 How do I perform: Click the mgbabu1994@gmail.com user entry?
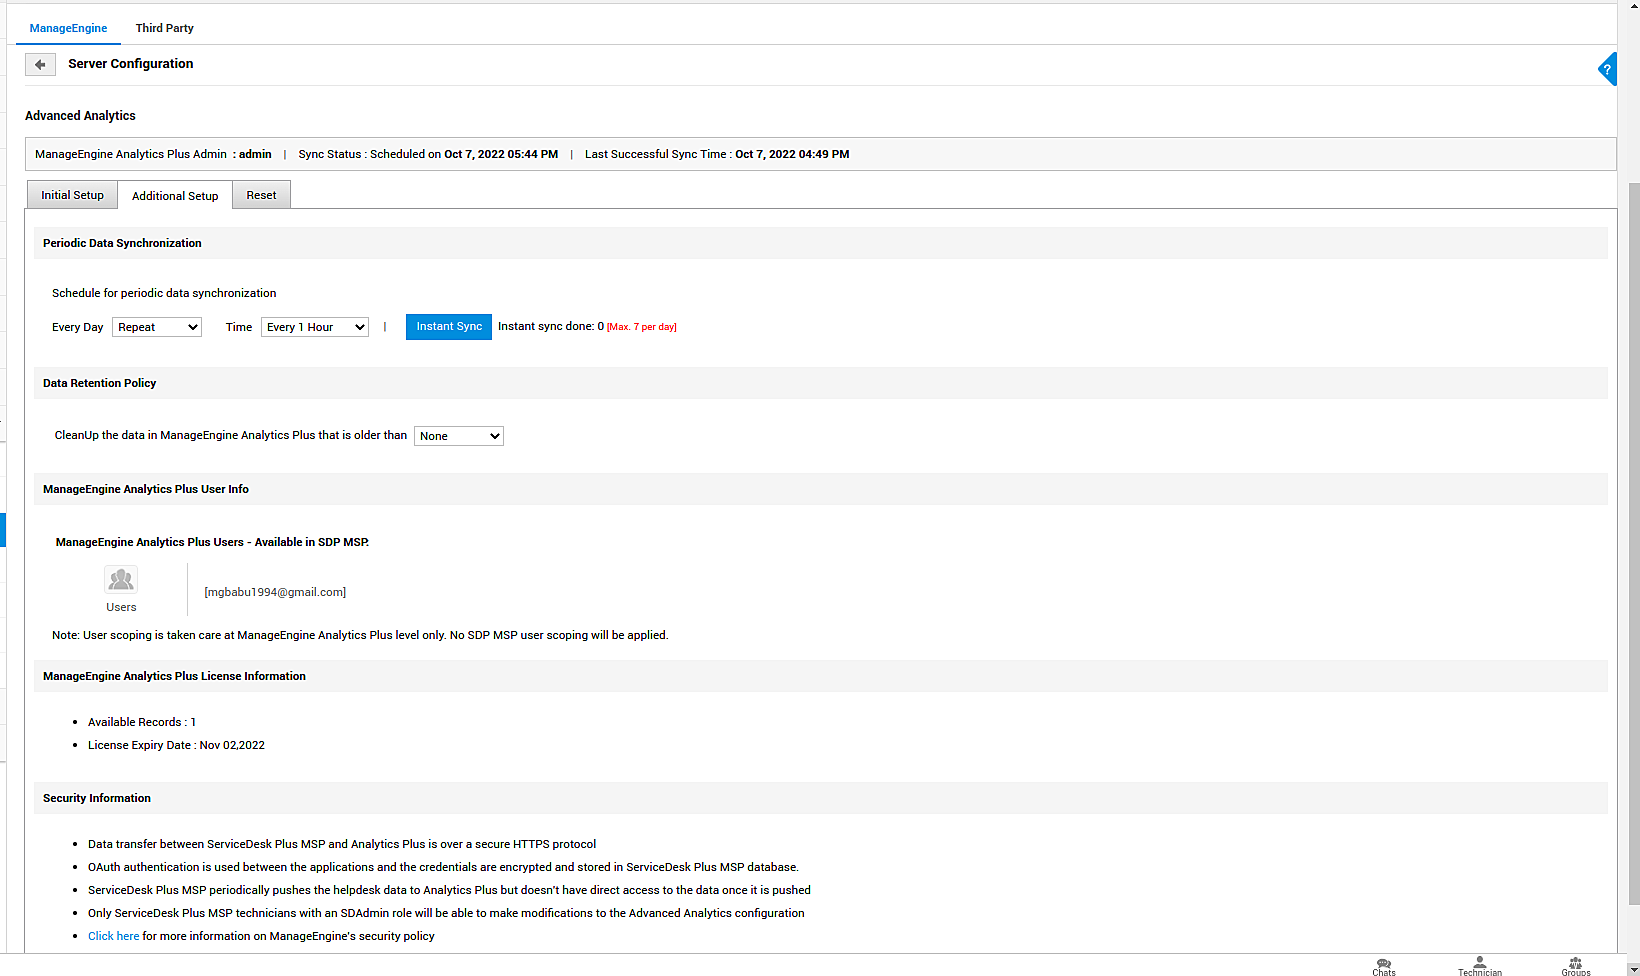coord(275,592)
